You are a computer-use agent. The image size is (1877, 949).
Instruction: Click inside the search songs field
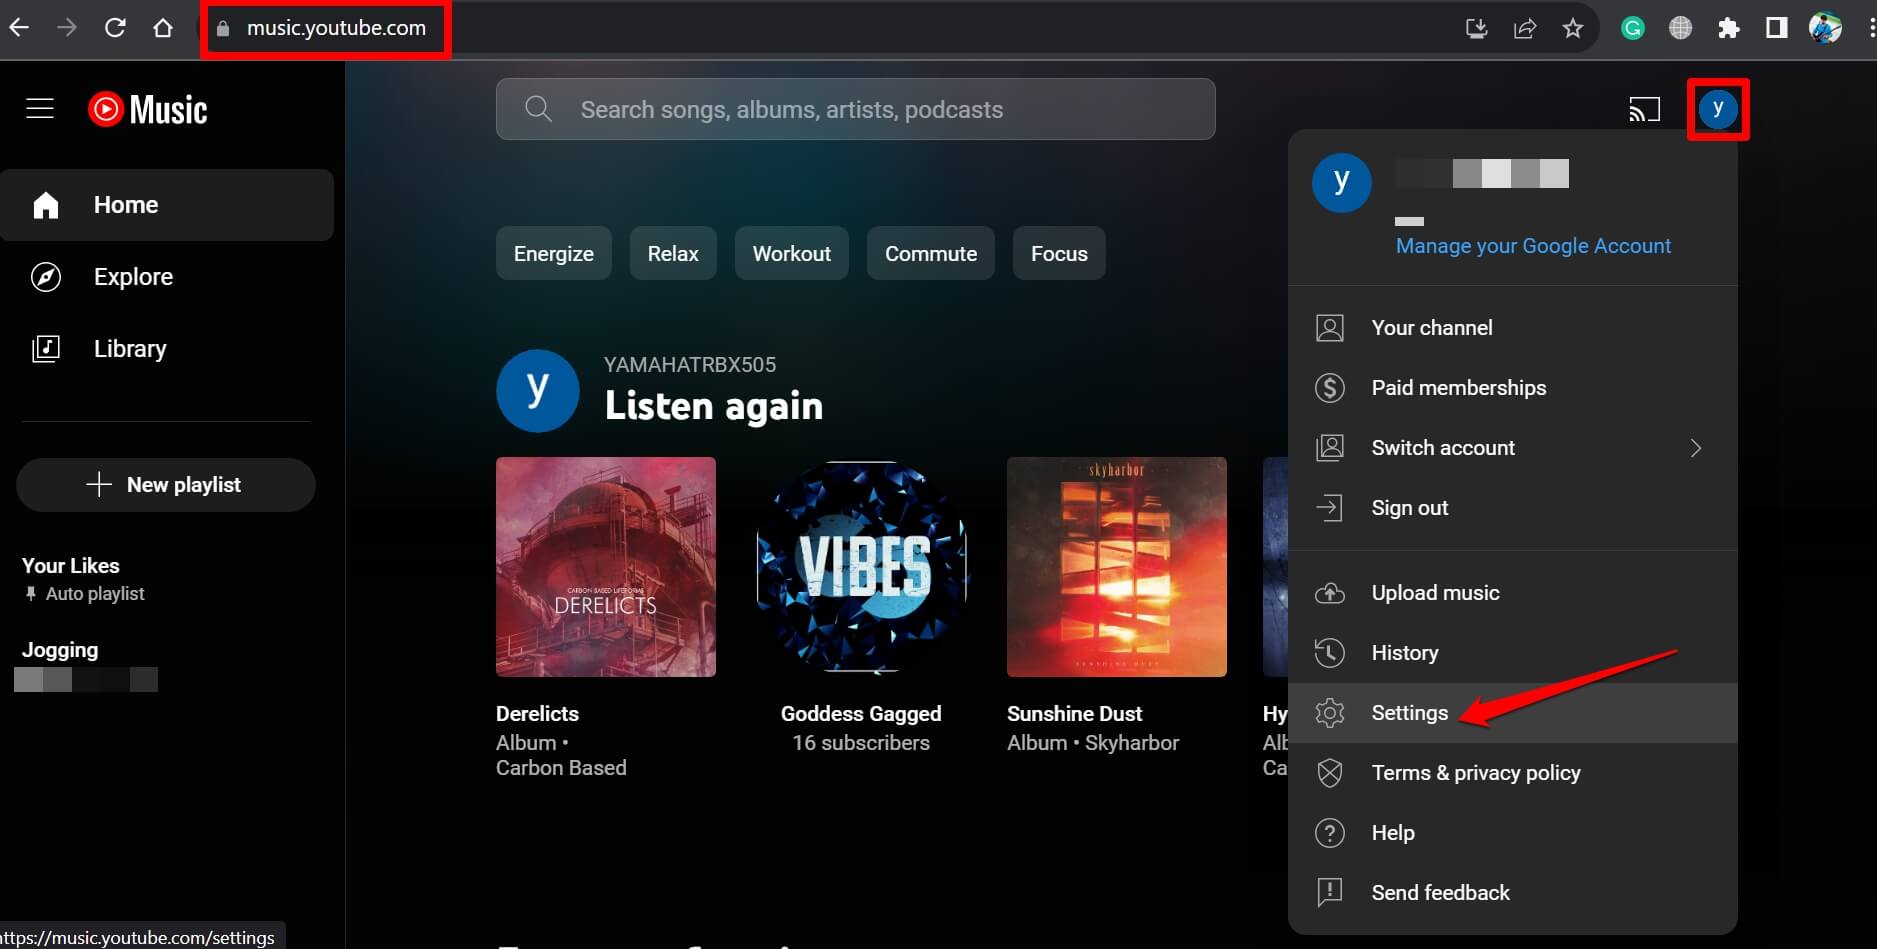tap(855, 109)
